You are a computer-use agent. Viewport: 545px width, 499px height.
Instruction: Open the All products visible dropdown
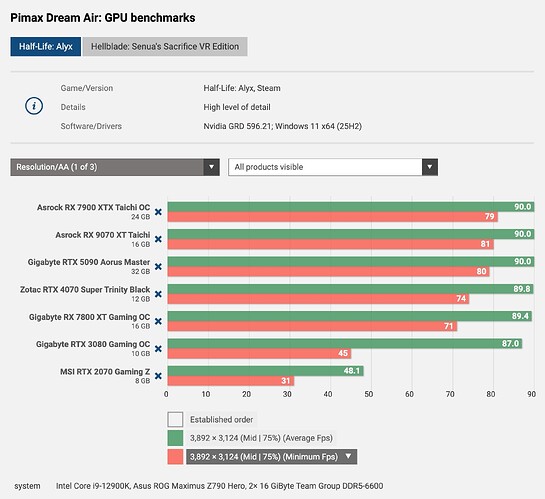(x=333, y=167)
